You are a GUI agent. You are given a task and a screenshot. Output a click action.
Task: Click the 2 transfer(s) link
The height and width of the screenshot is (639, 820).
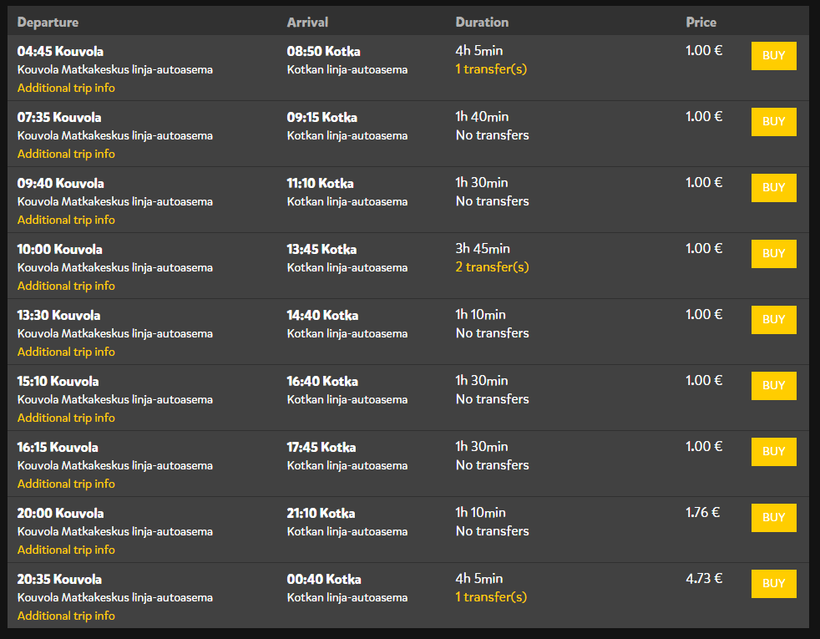click(x=492, y=267)
